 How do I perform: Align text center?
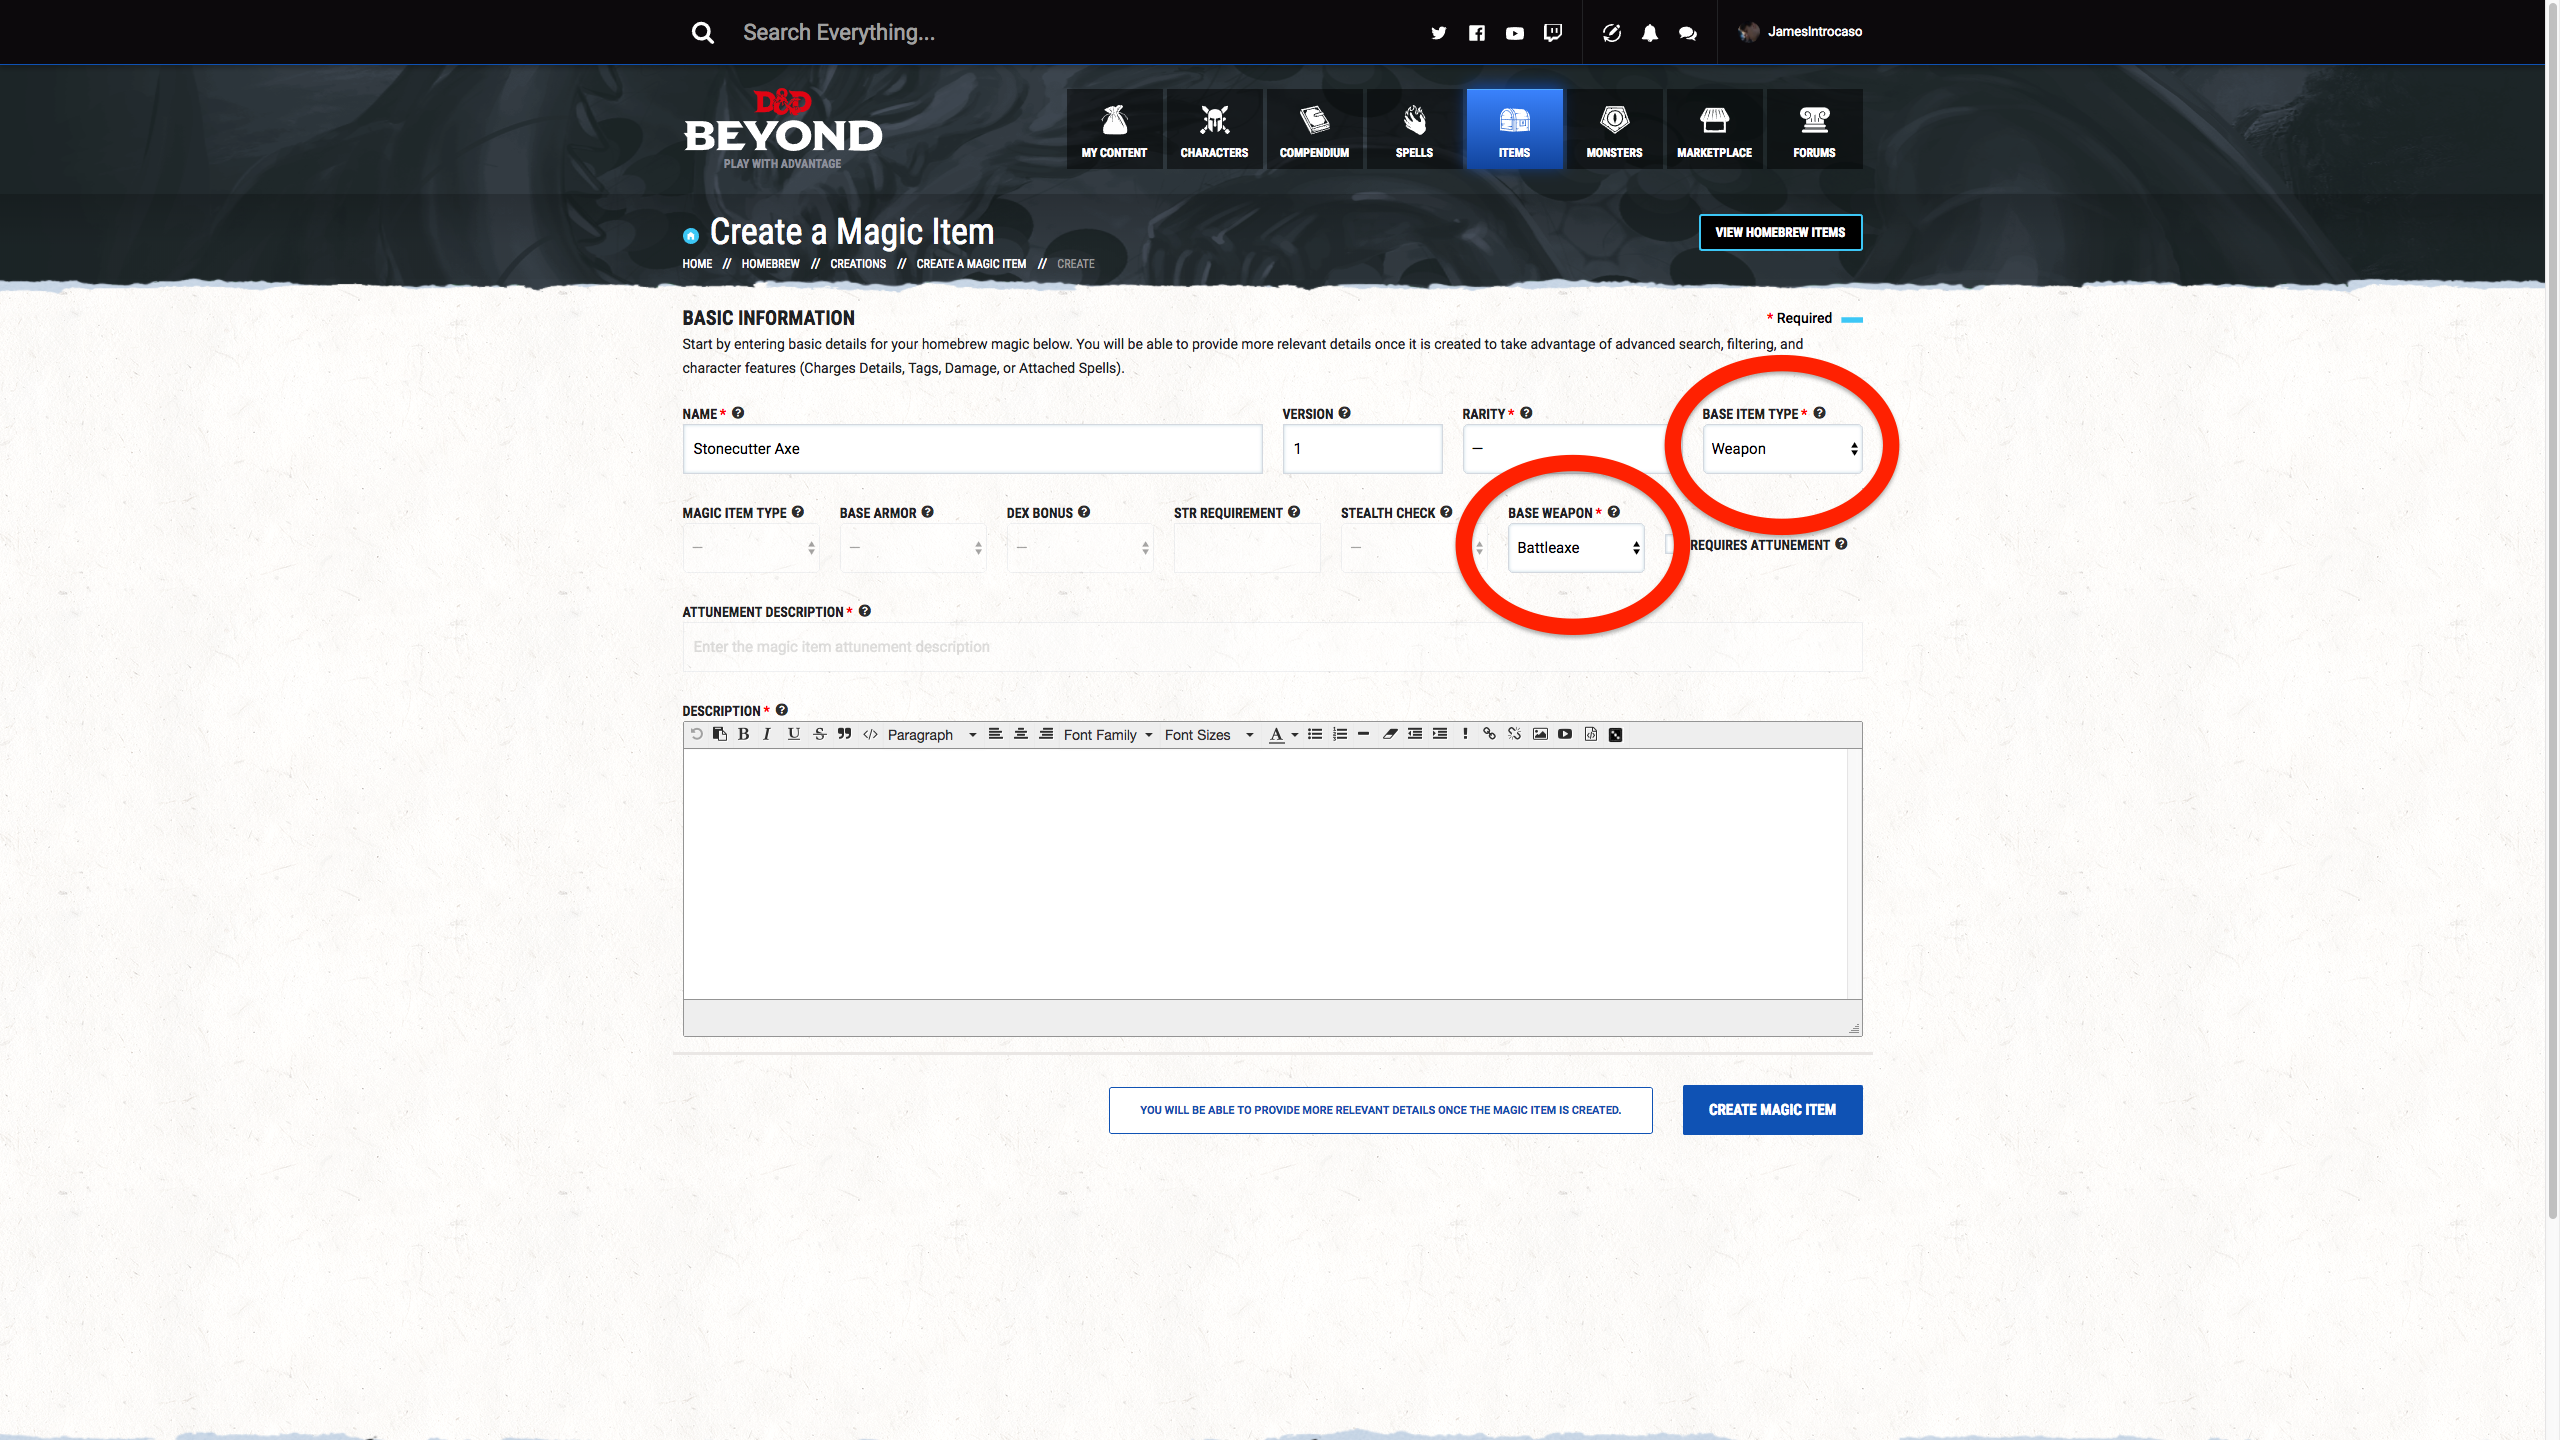[1021, 734]
